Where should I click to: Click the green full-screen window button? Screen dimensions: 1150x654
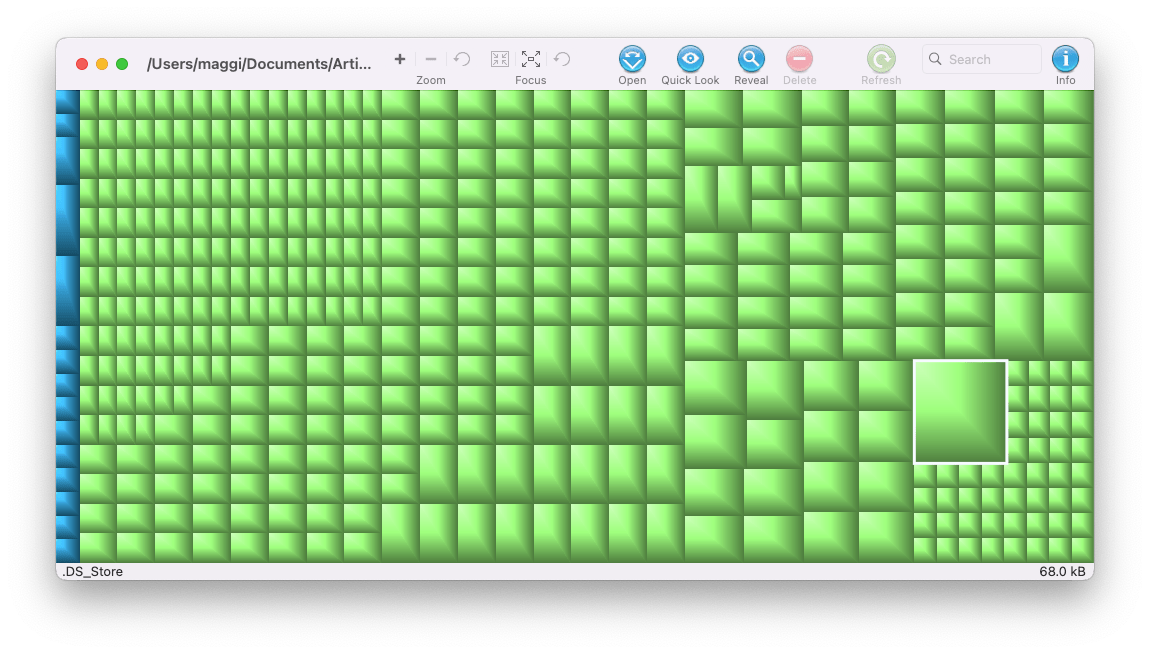pos(122,64)
